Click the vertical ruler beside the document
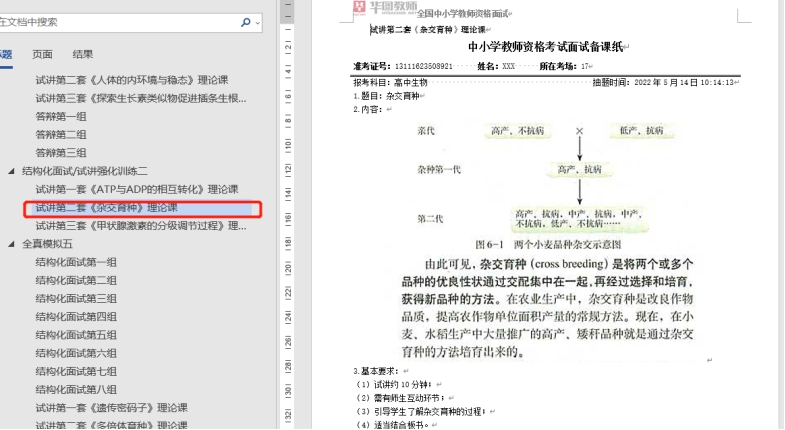This screenshot has width=785, height=430. click(287, 250)
